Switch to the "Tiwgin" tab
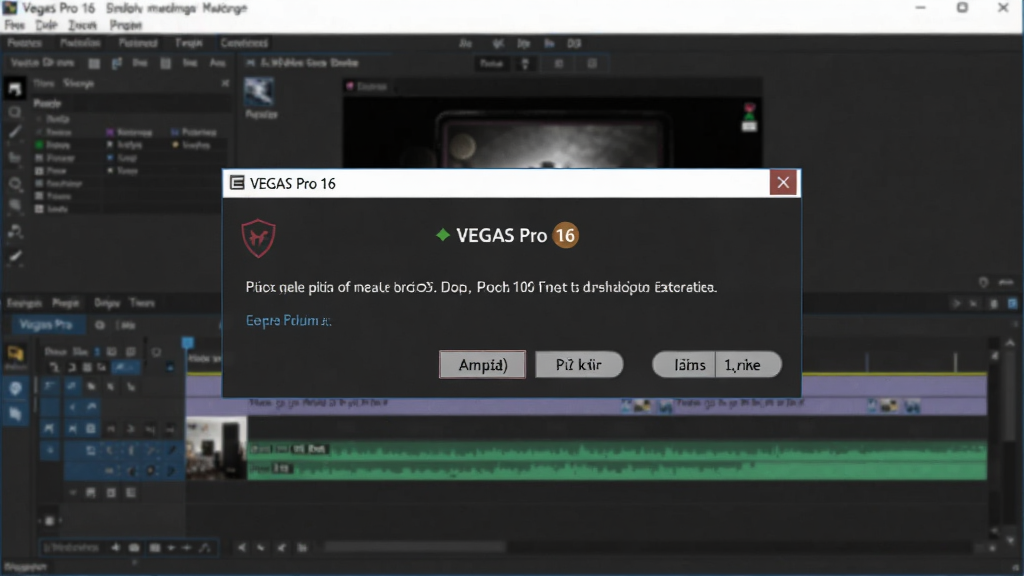 click(x=189, y=43)
